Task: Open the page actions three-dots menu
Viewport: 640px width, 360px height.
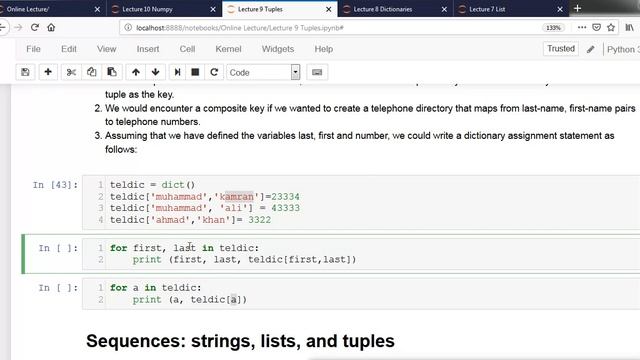Action: [x=582, y=27]
